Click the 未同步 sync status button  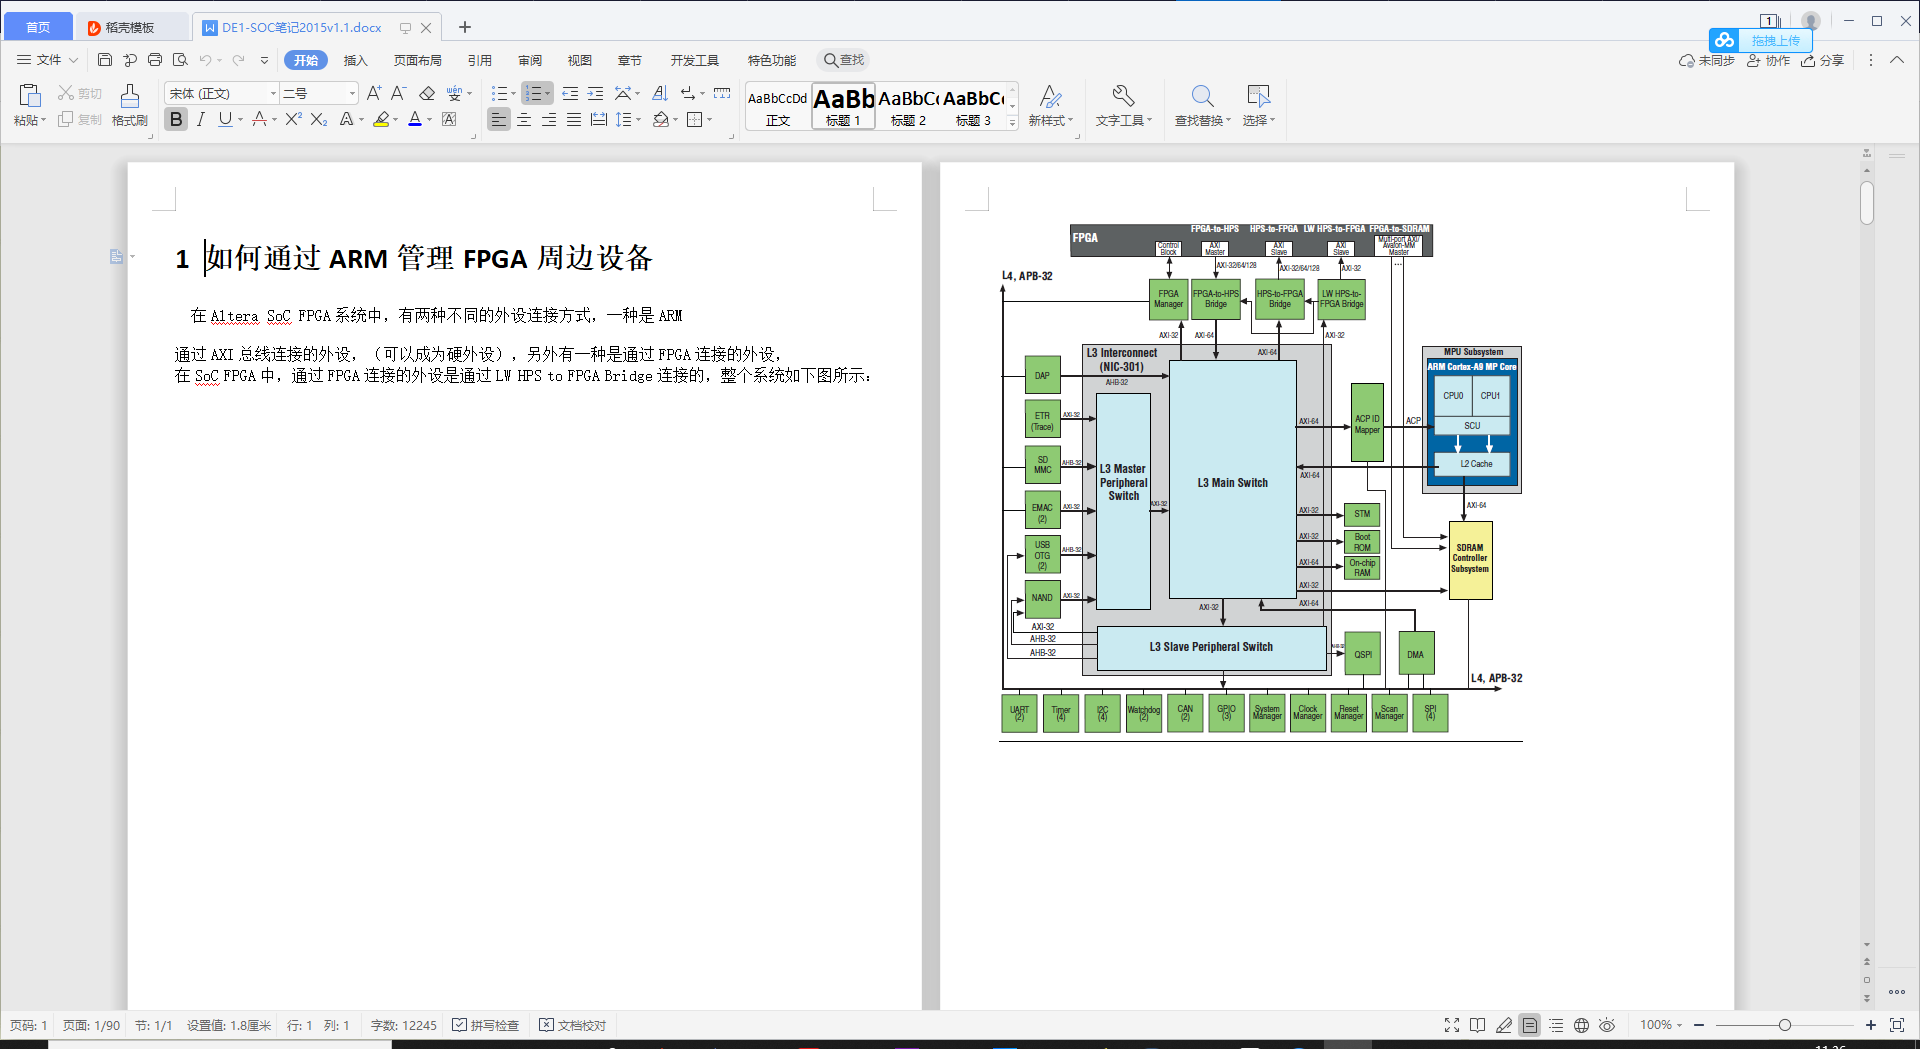(1706, 60)
